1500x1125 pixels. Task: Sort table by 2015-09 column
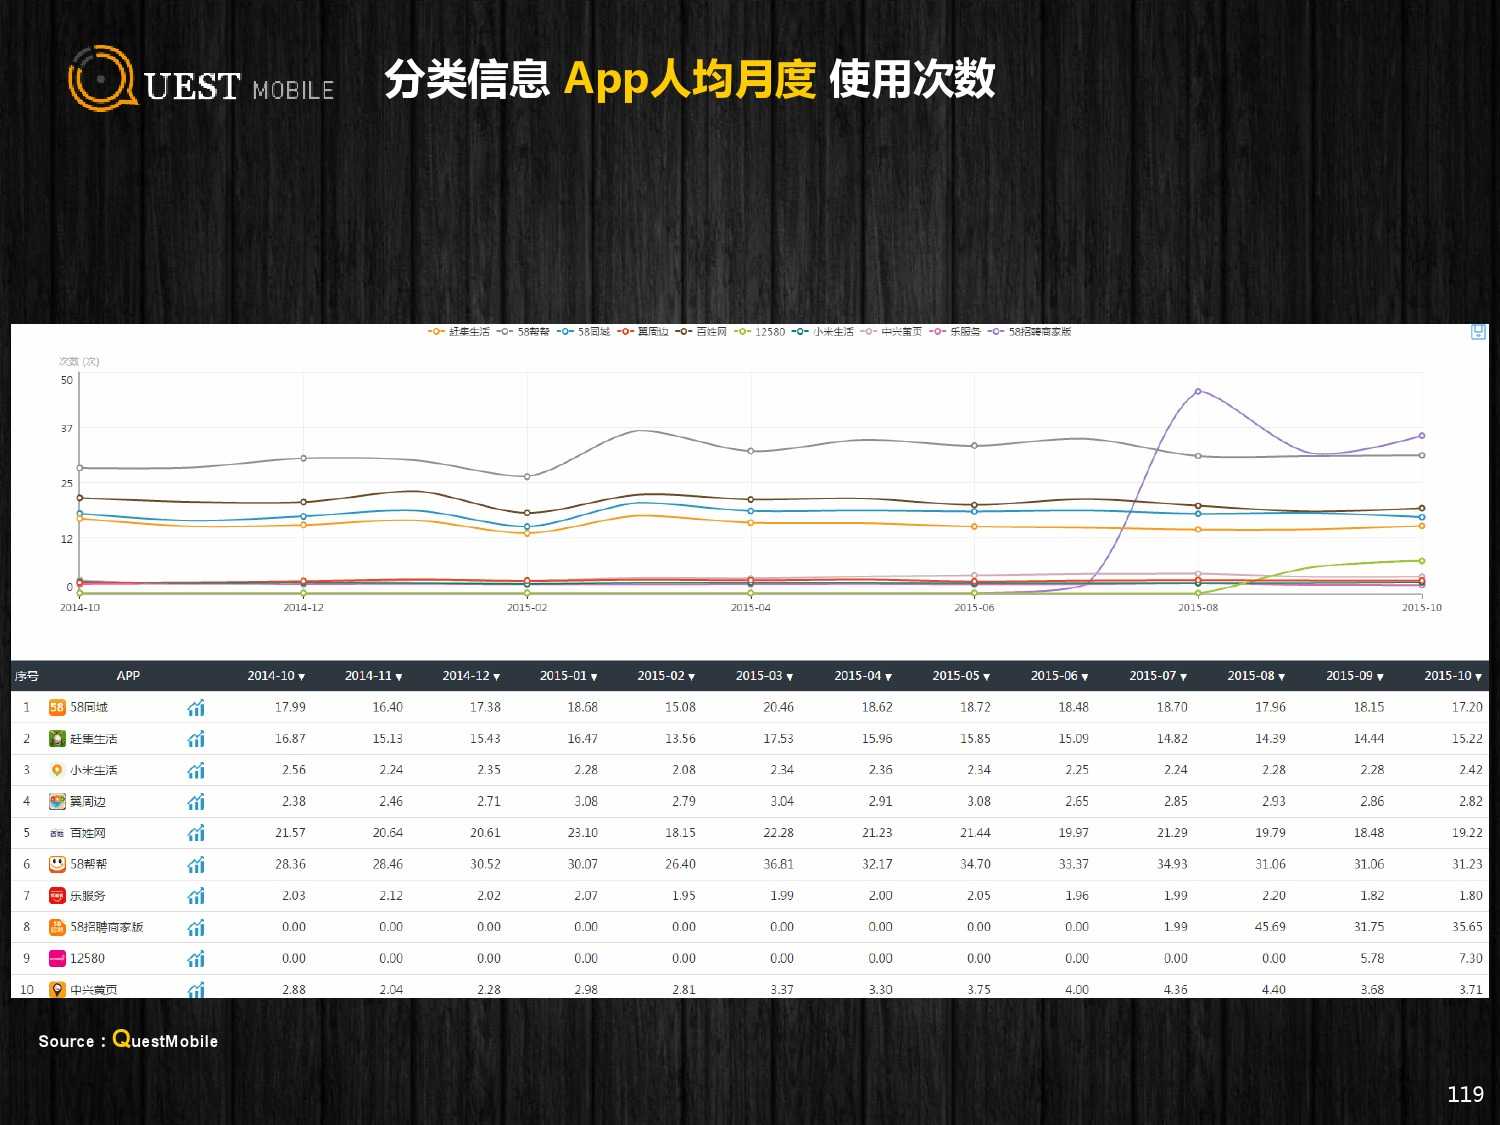(x=1355, y=676)
